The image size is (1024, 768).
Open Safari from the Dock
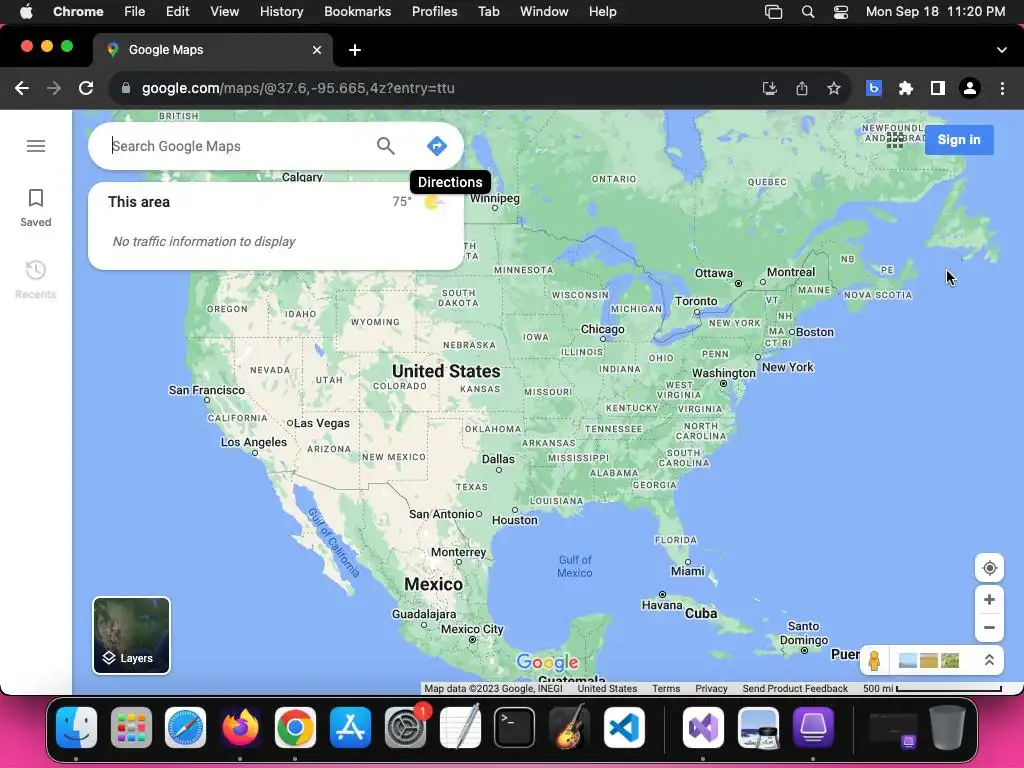(185, 727)
